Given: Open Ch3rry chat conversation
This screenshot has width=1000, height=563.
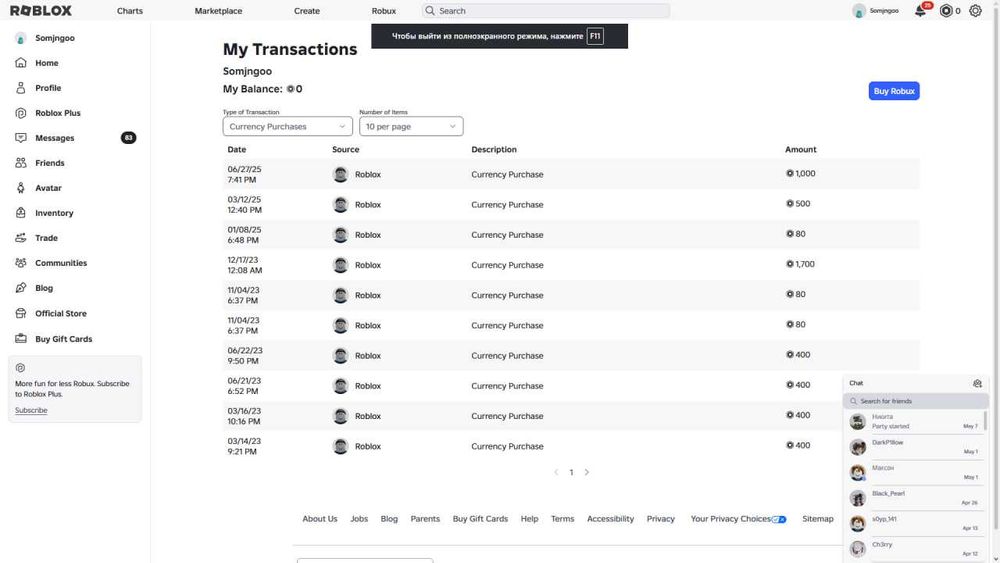Looking at the screenshot, I should (x=915, y=549).
